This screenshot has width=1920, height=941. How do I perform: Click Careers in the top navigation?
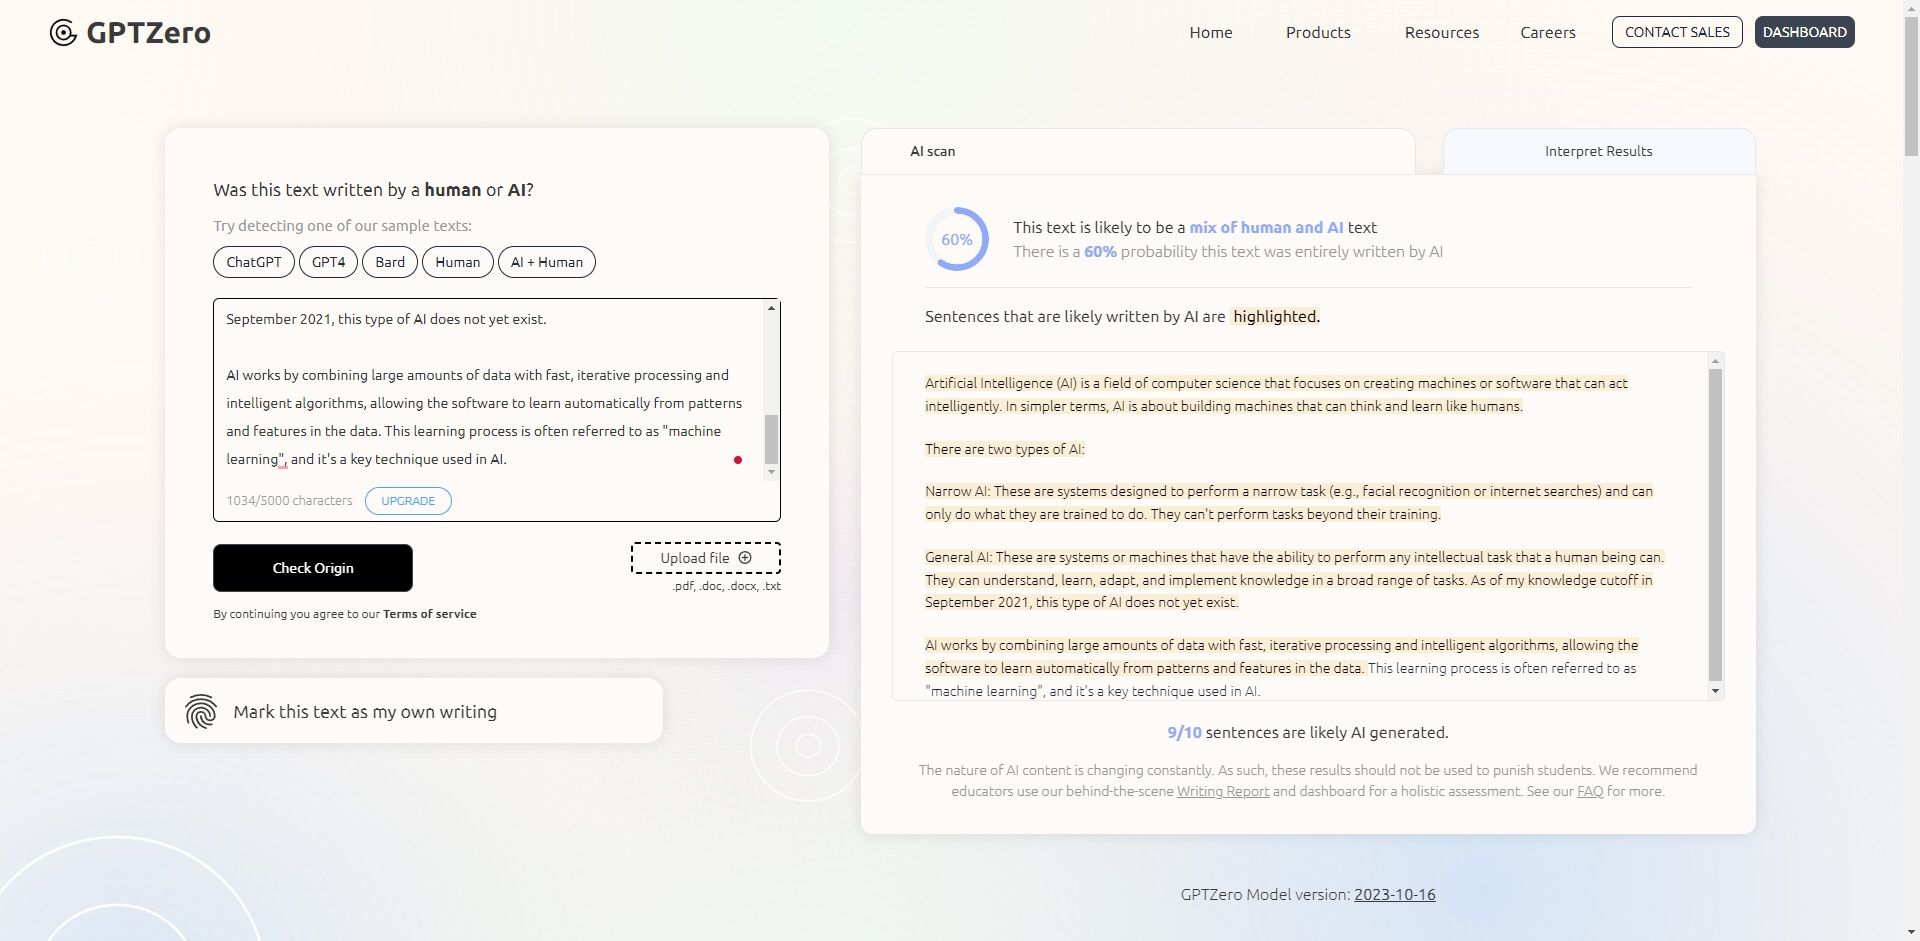click(1548, 32)
